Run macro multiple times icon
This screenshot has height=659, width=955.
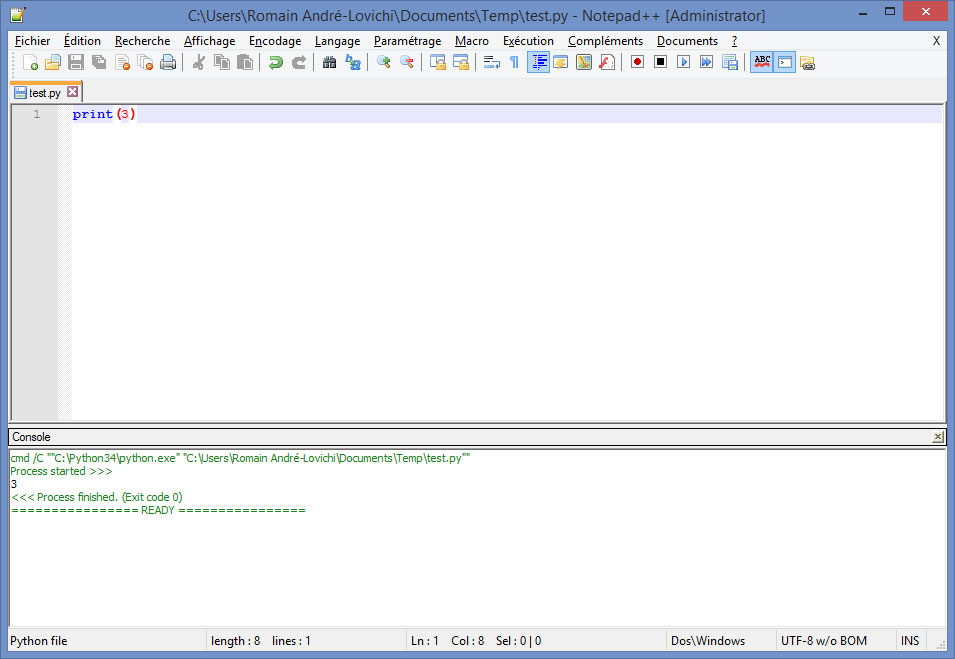pos(707,62)
